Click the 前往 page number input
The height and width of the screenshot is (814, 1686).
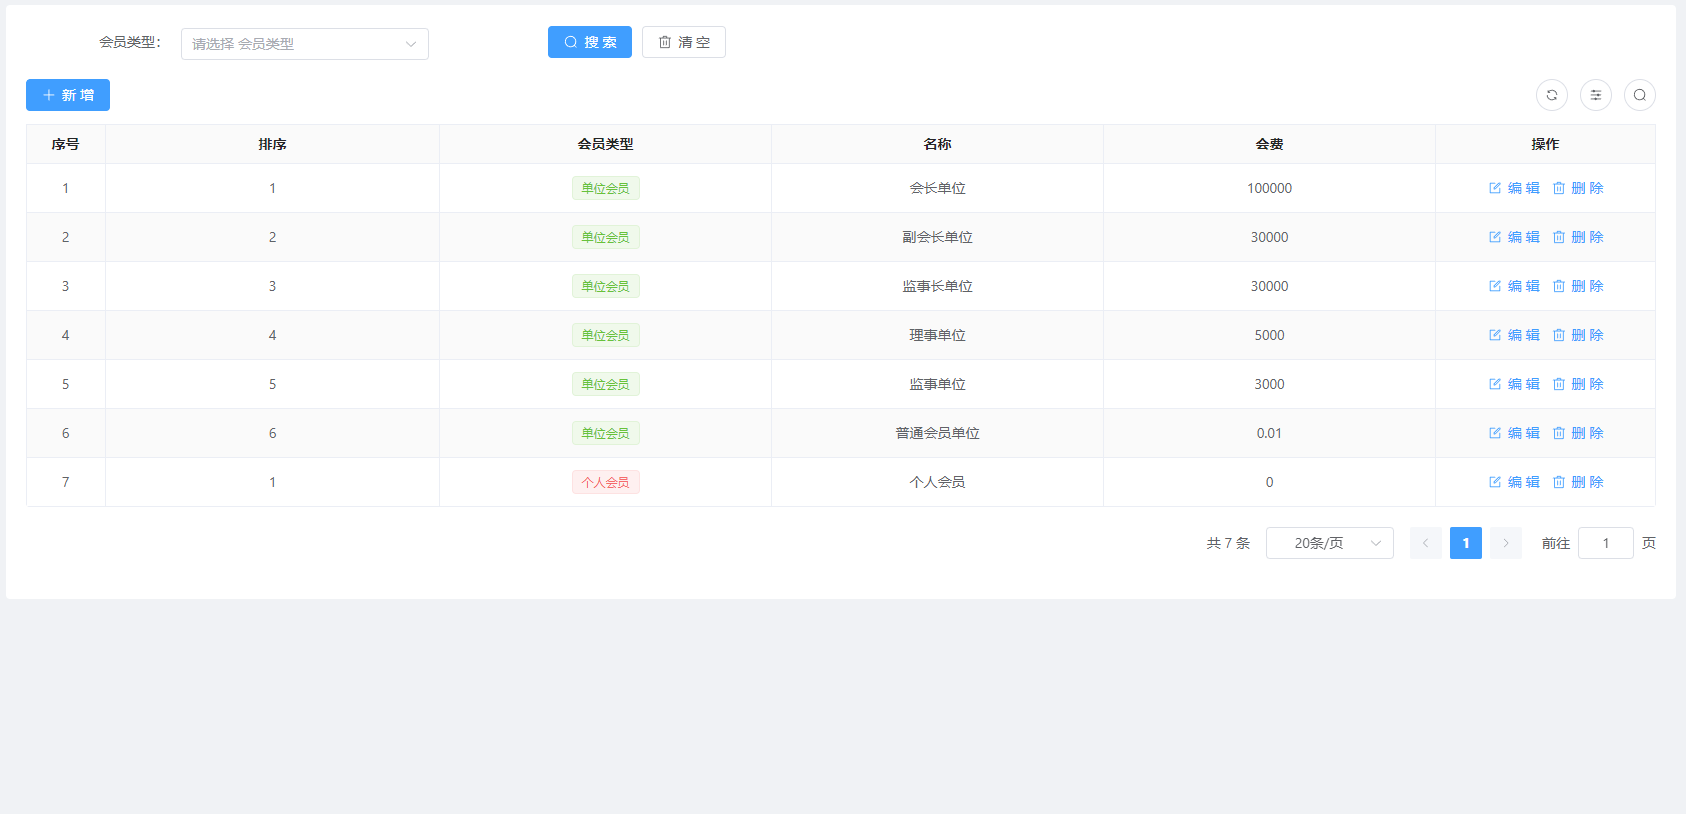click(x=1605, y=543)
